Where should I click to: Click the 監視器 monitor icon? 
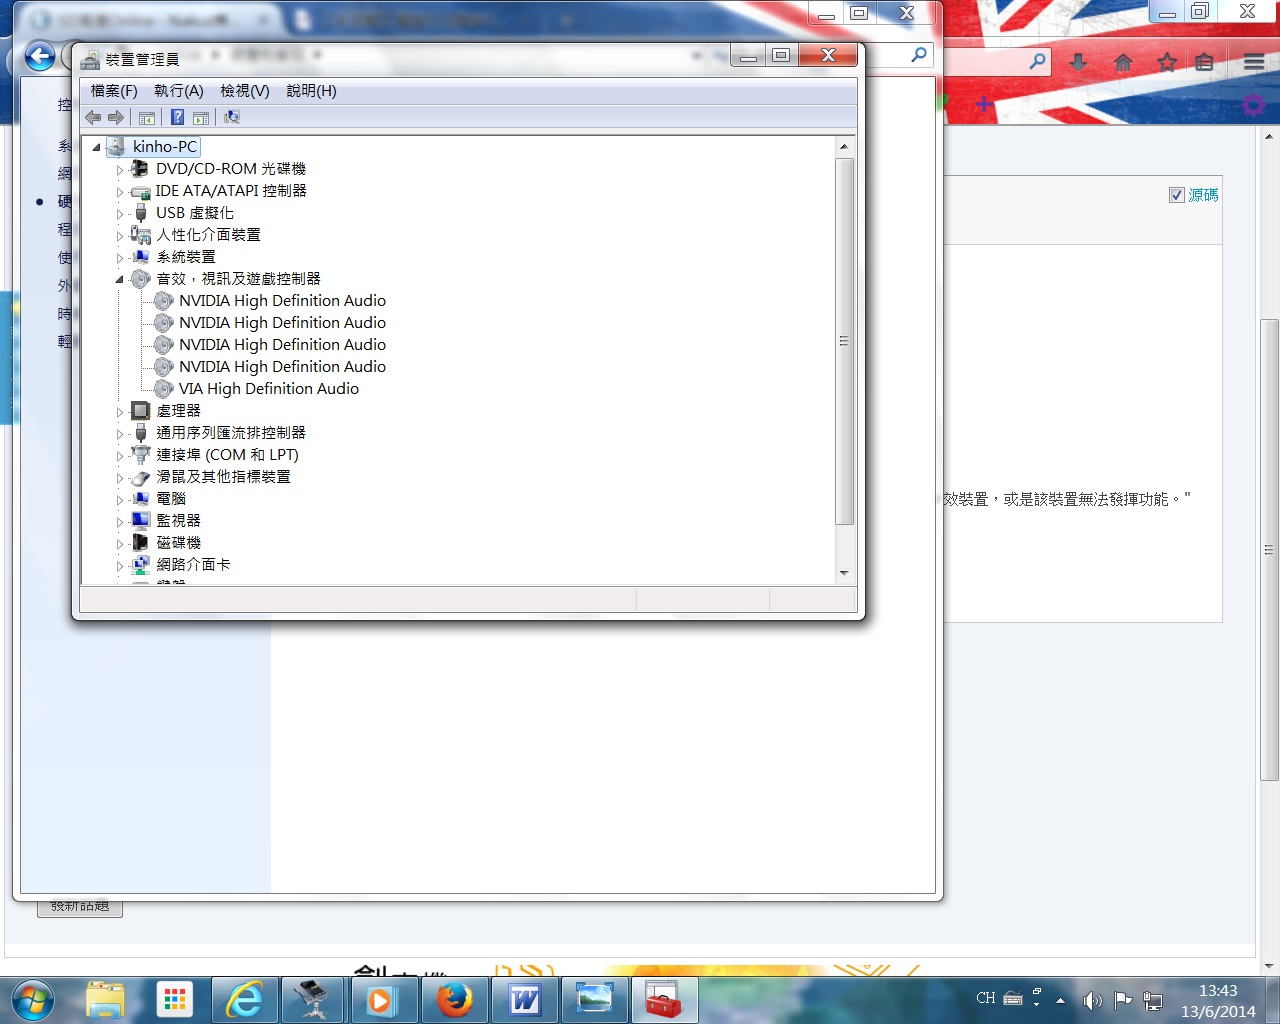pos(141,521)
